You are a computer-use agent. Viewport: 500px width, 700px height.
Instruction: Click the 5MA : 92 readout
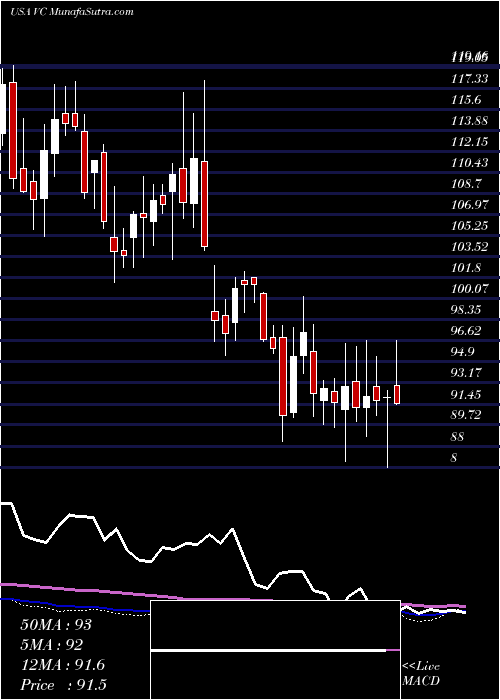(51, 645)
